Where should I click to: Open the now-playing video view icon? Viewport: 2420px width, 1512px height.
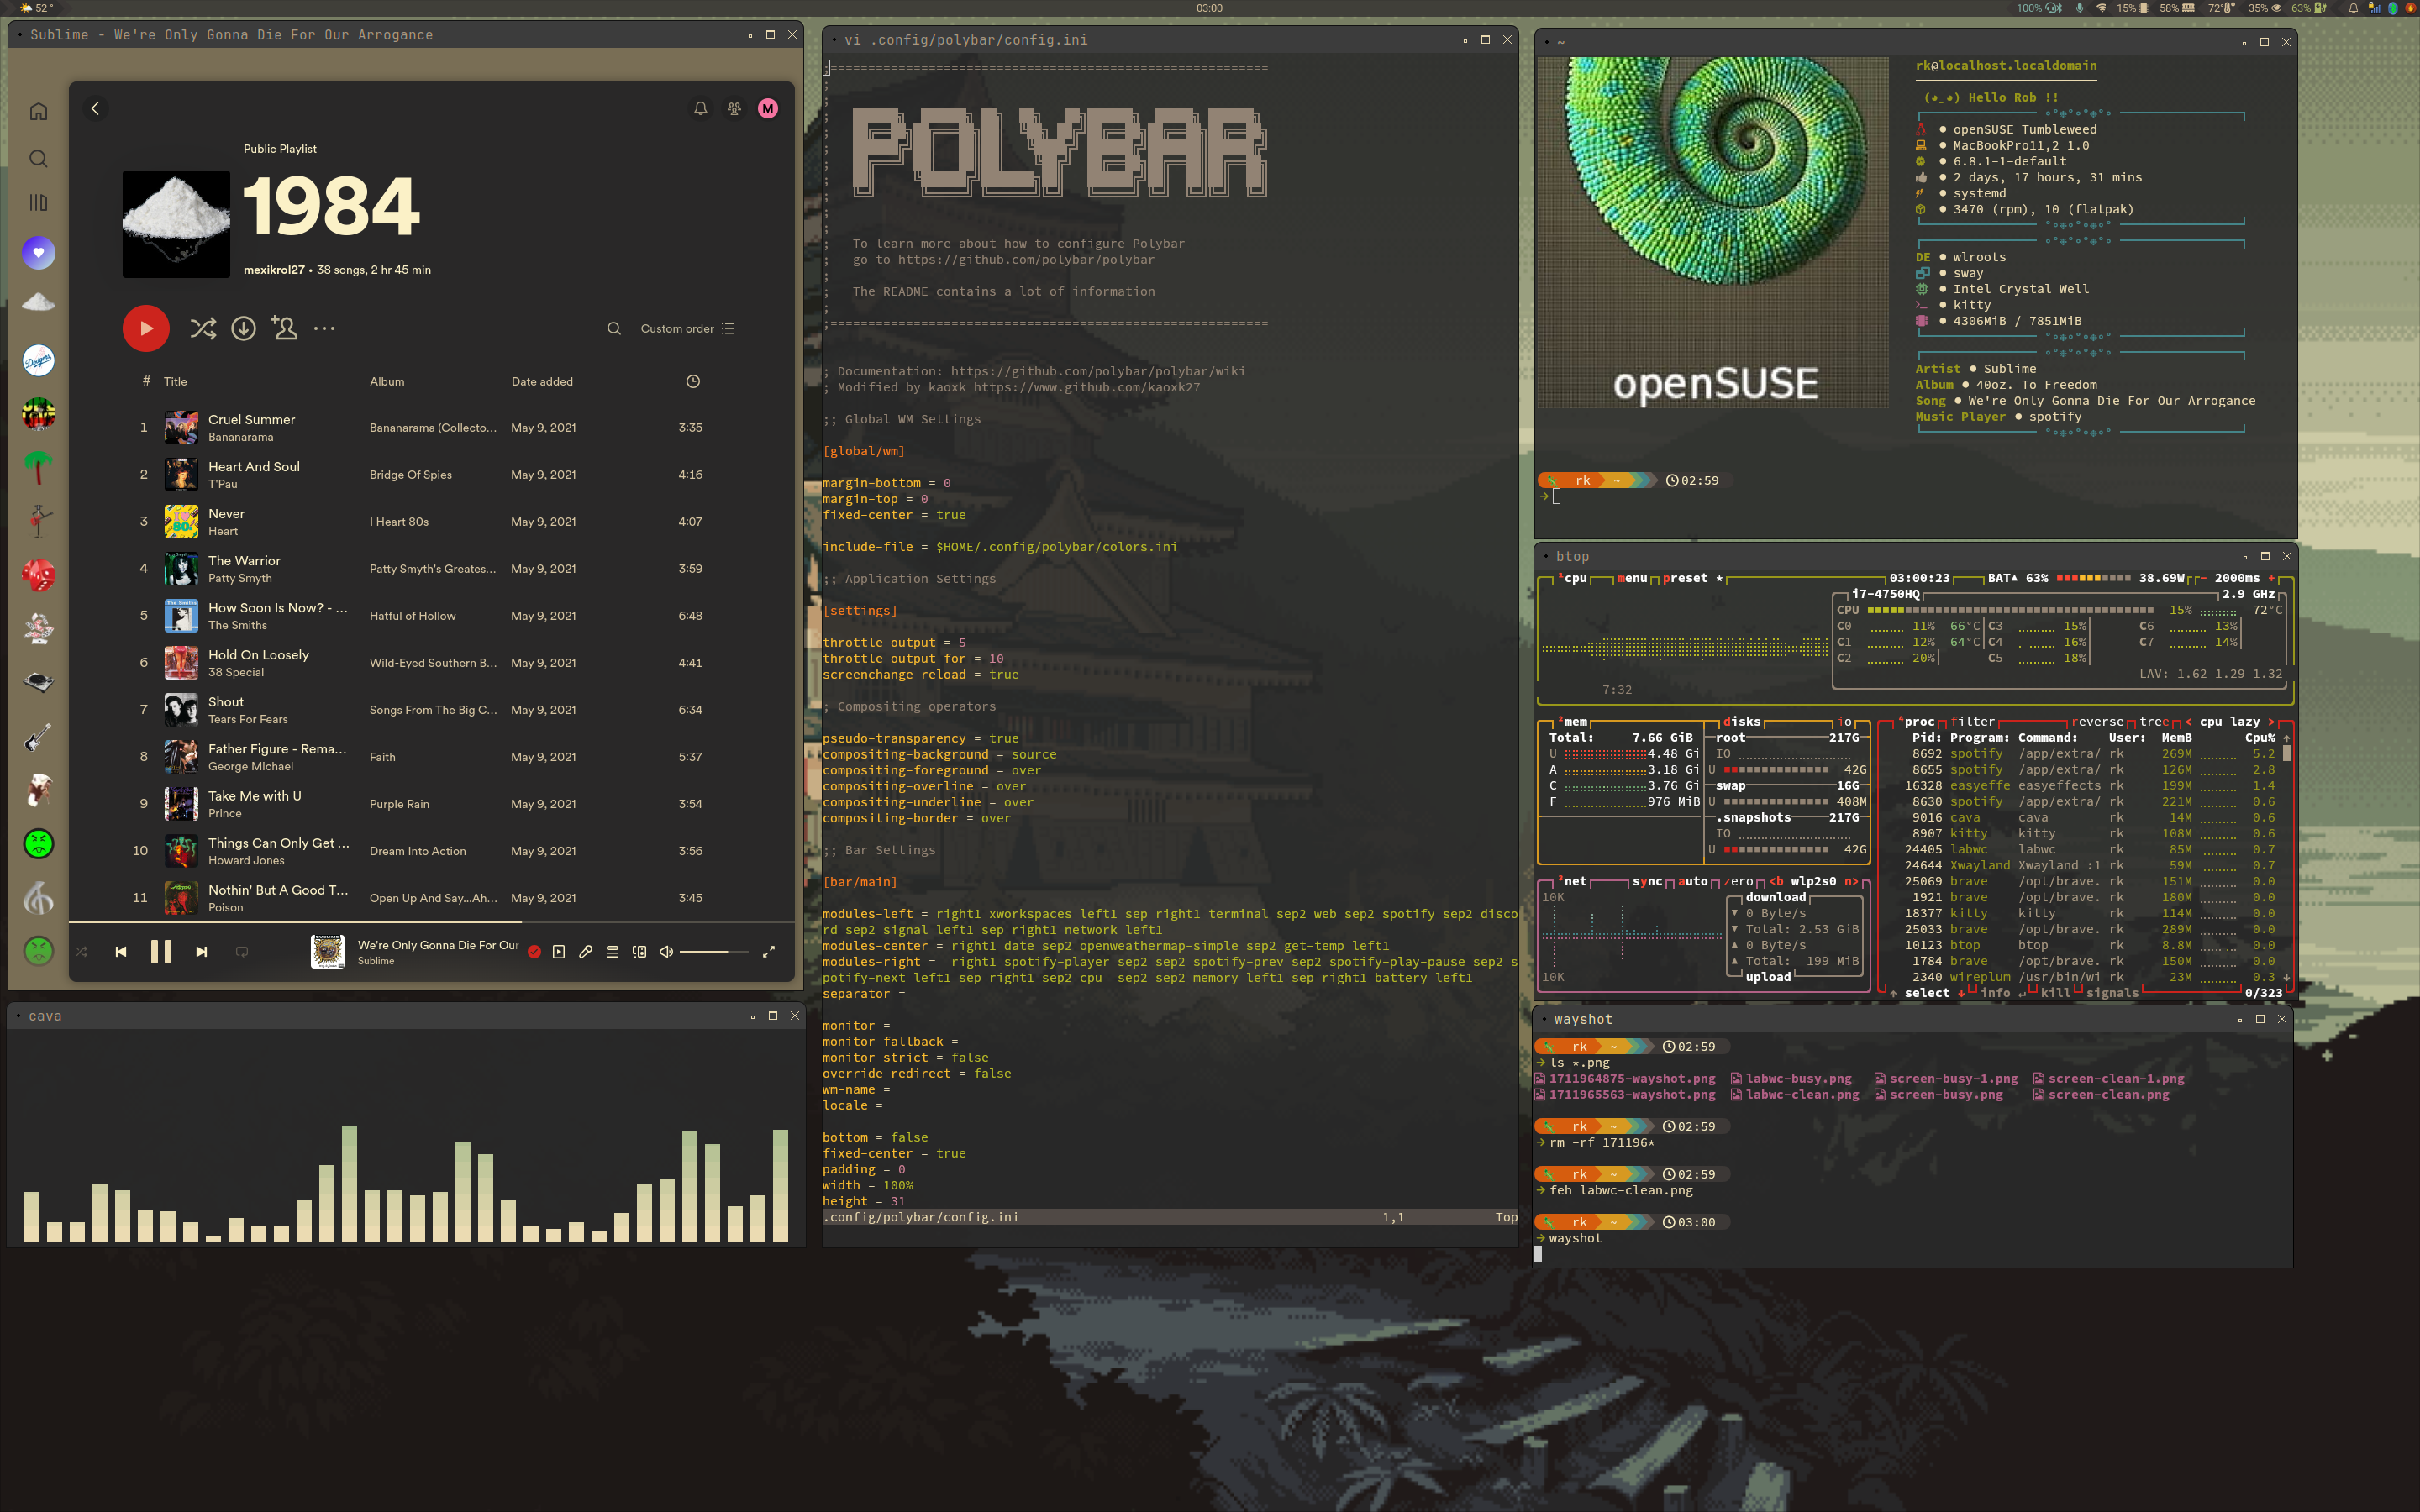coord(559,952)
